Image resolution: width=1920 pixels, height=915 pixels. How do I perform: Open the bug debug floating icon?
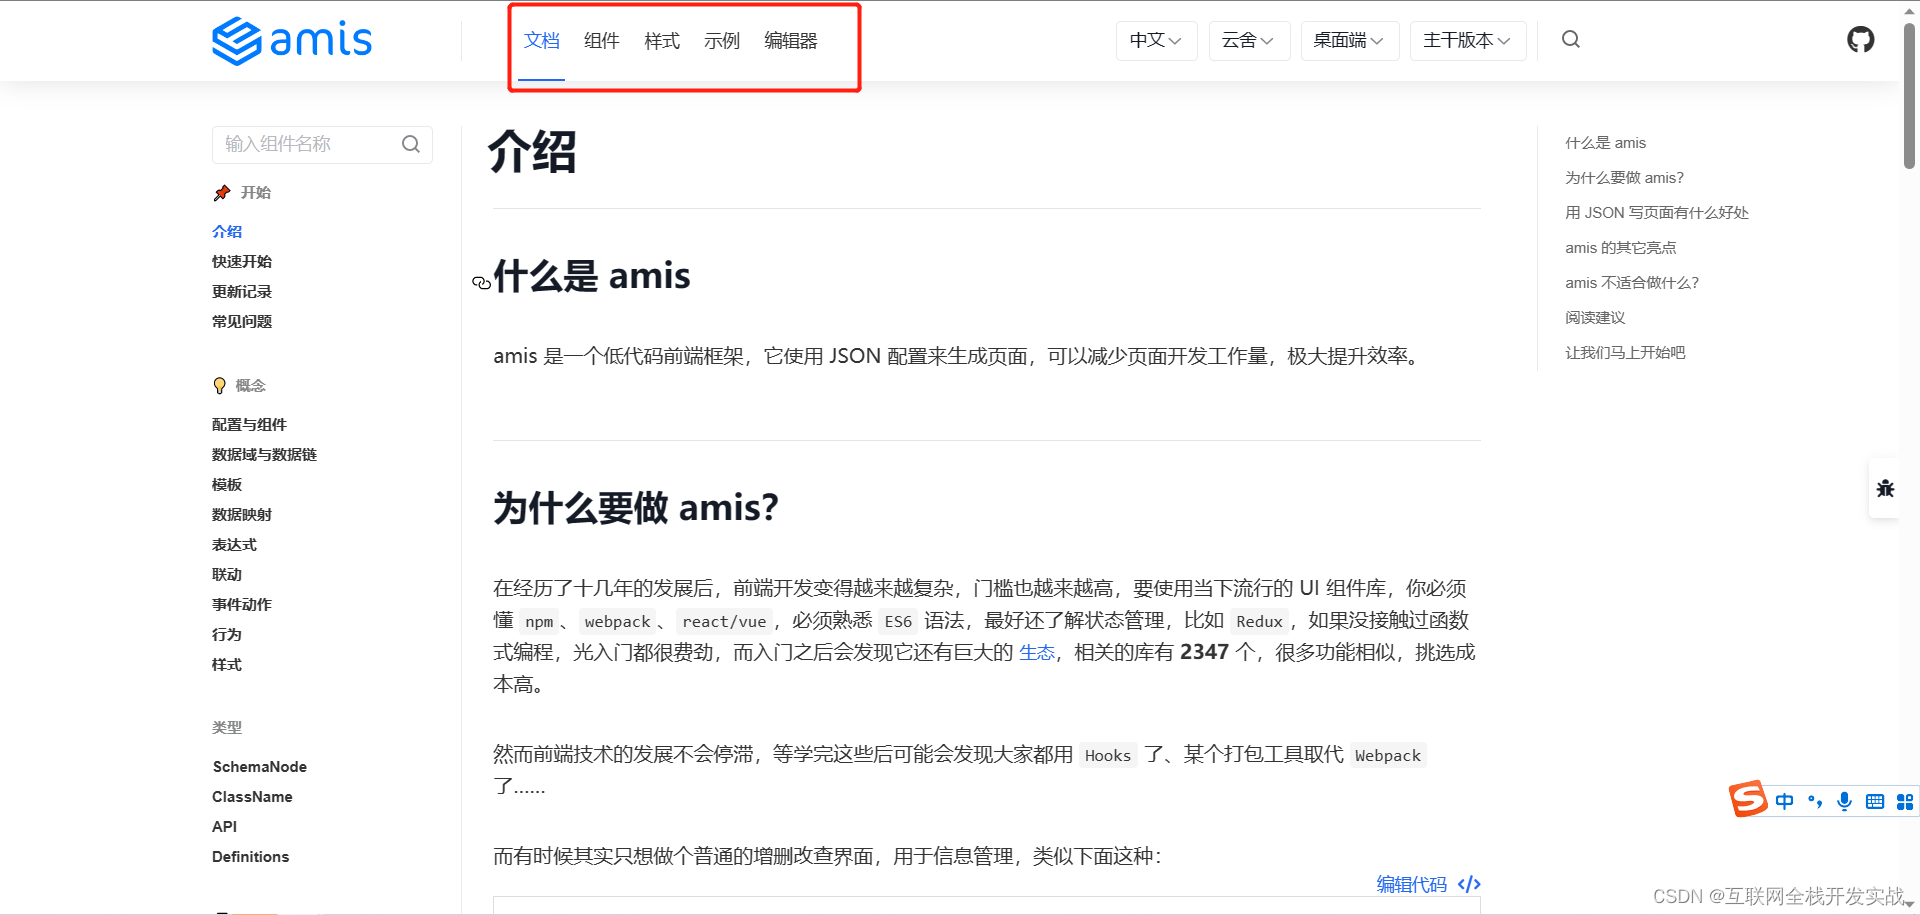[x=1885, y=488]
